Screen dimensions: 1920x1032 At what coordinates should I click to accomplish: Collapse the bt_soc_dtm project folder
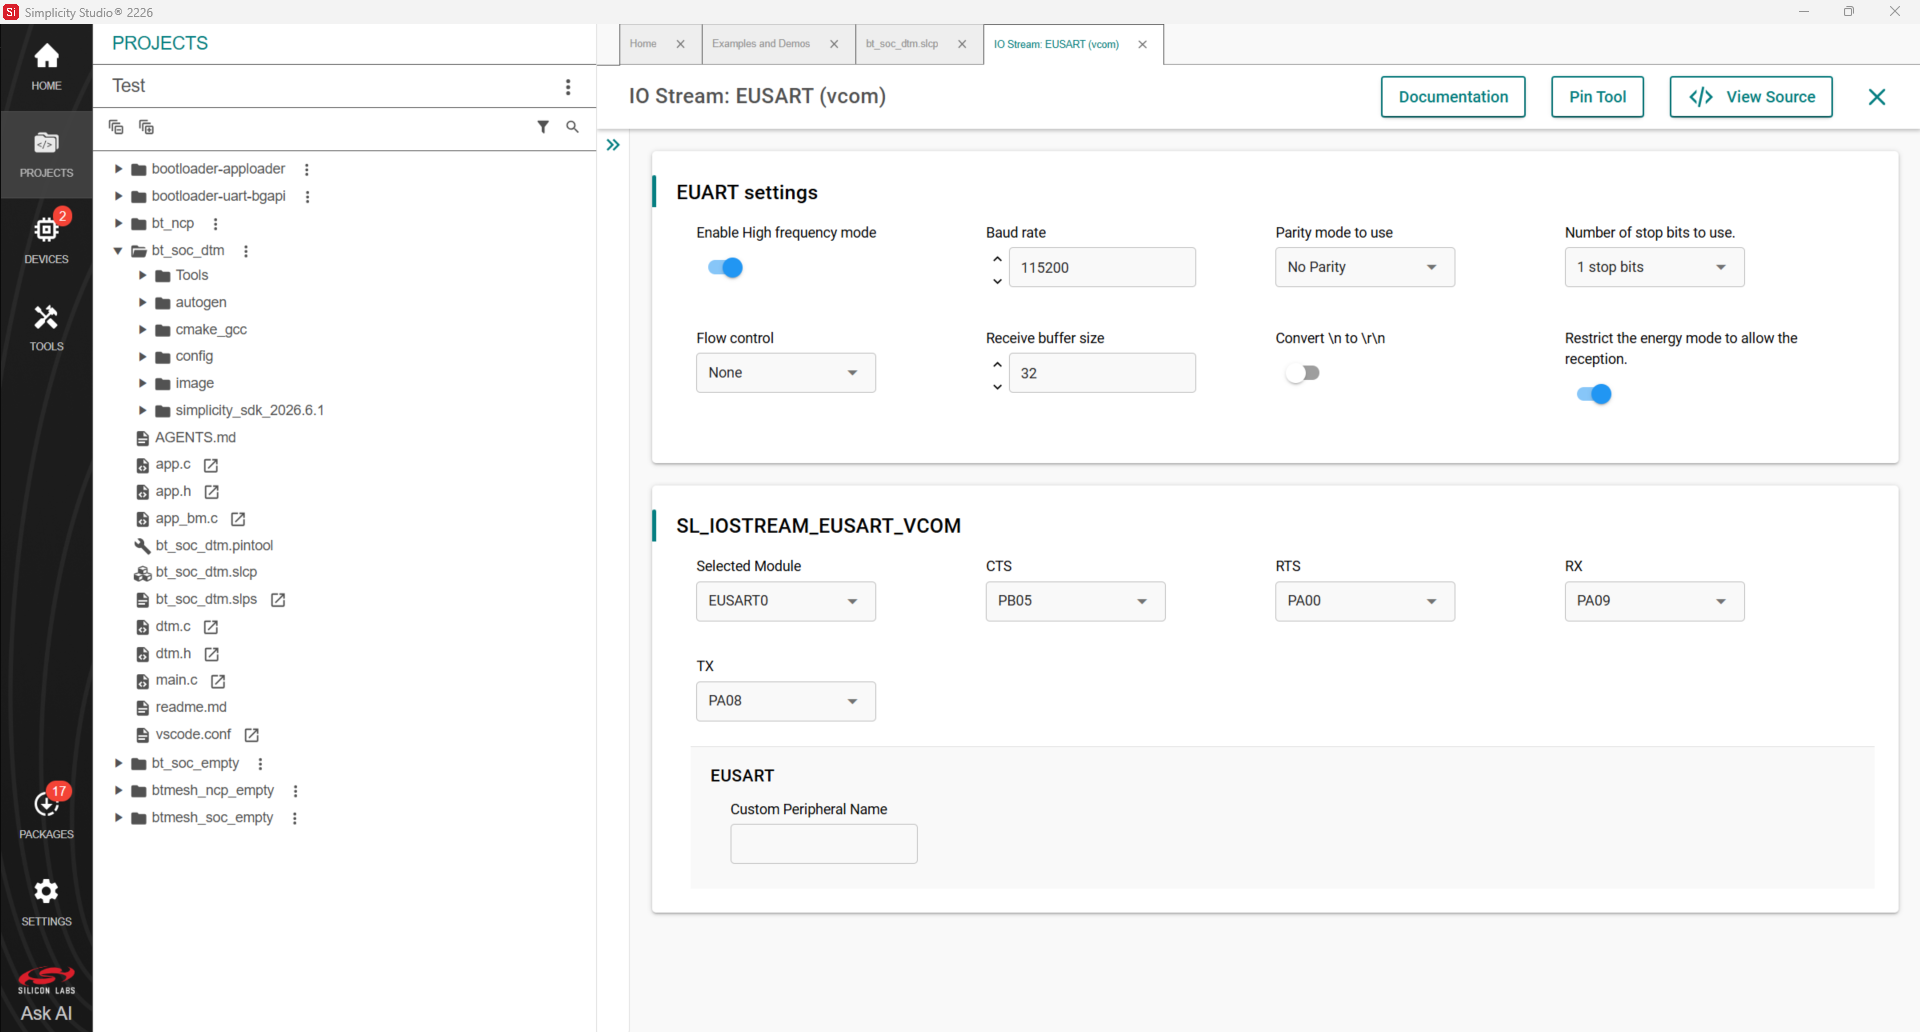coord(118,251)
